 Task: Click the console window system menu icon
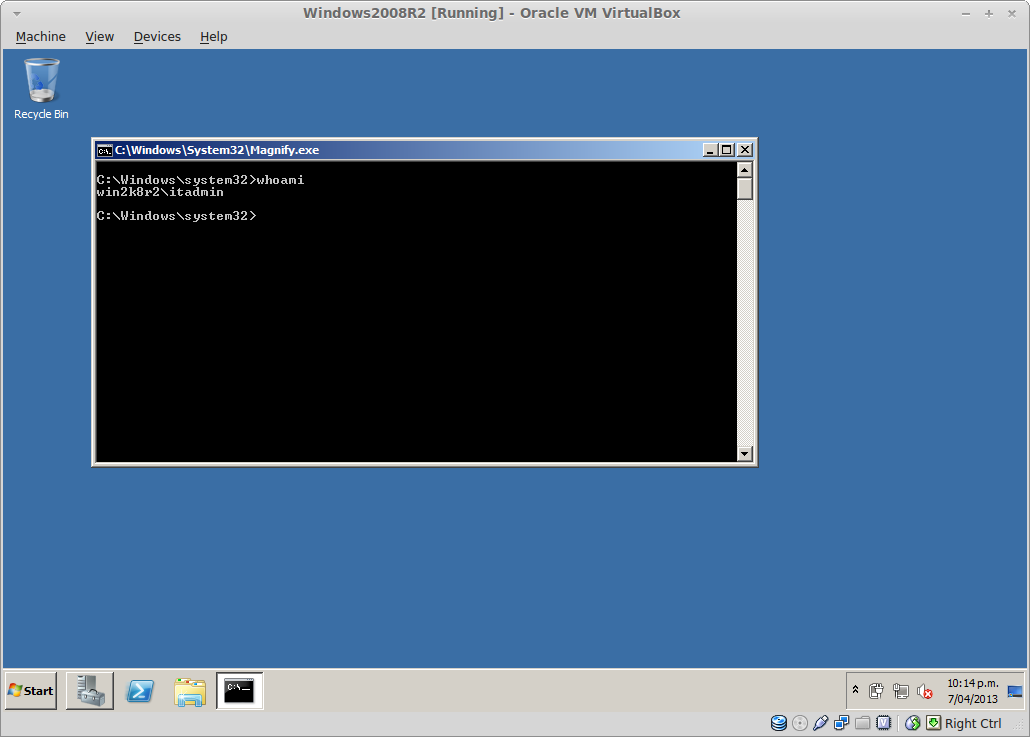(104, 150)
